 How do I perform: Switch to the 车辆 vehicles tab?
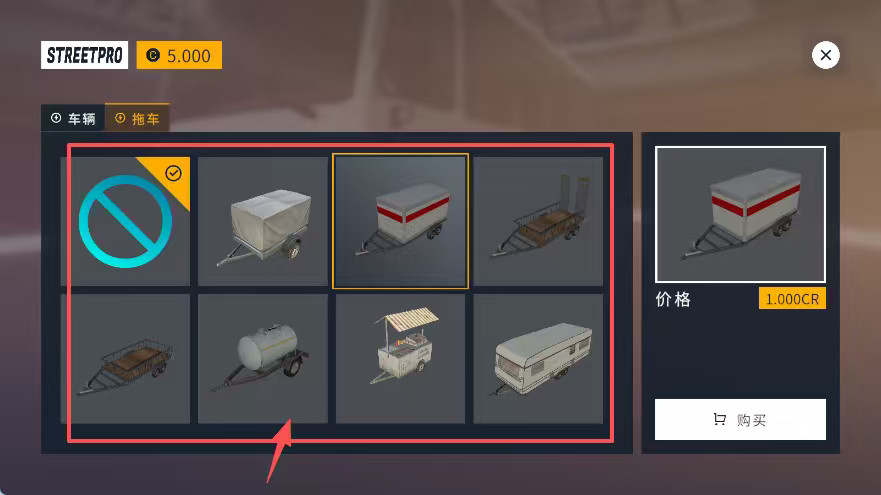click(73, 118)
